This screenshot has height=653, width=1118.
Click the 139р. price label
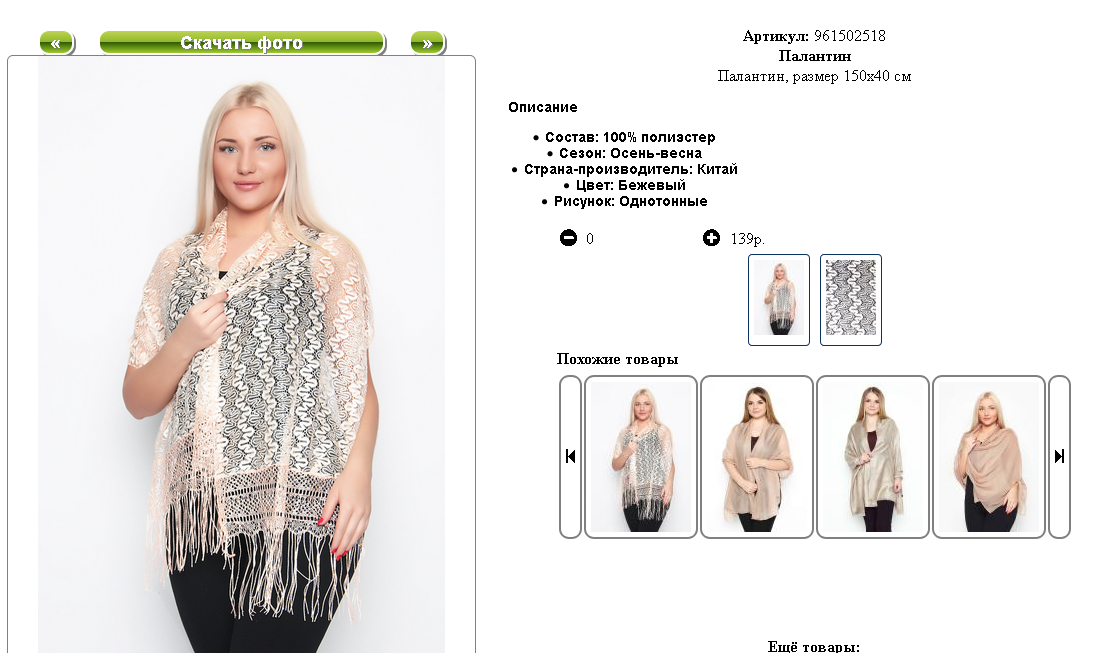(747, 239)
